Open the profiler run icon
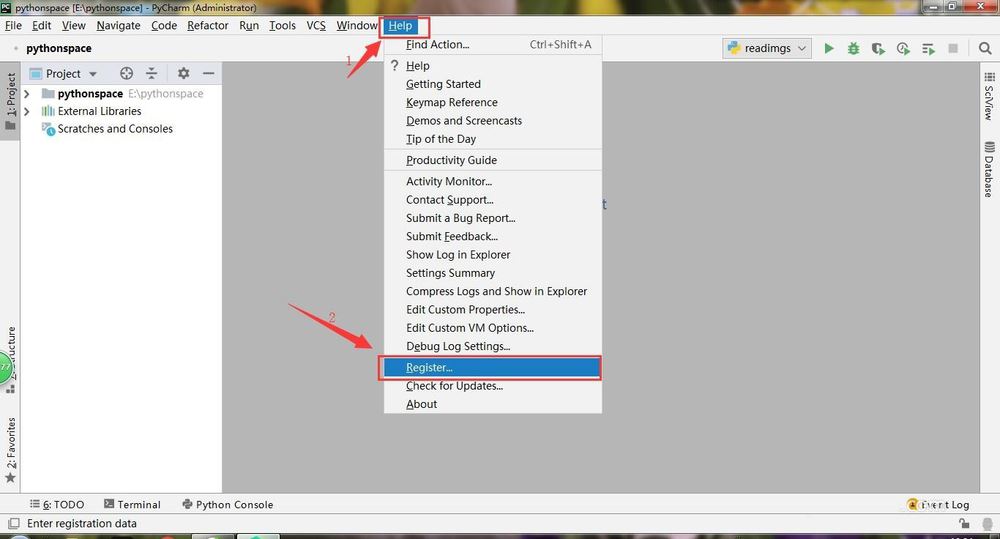Image resolution: width=1000 pixels, height=539 pixels. pos(903,48)
